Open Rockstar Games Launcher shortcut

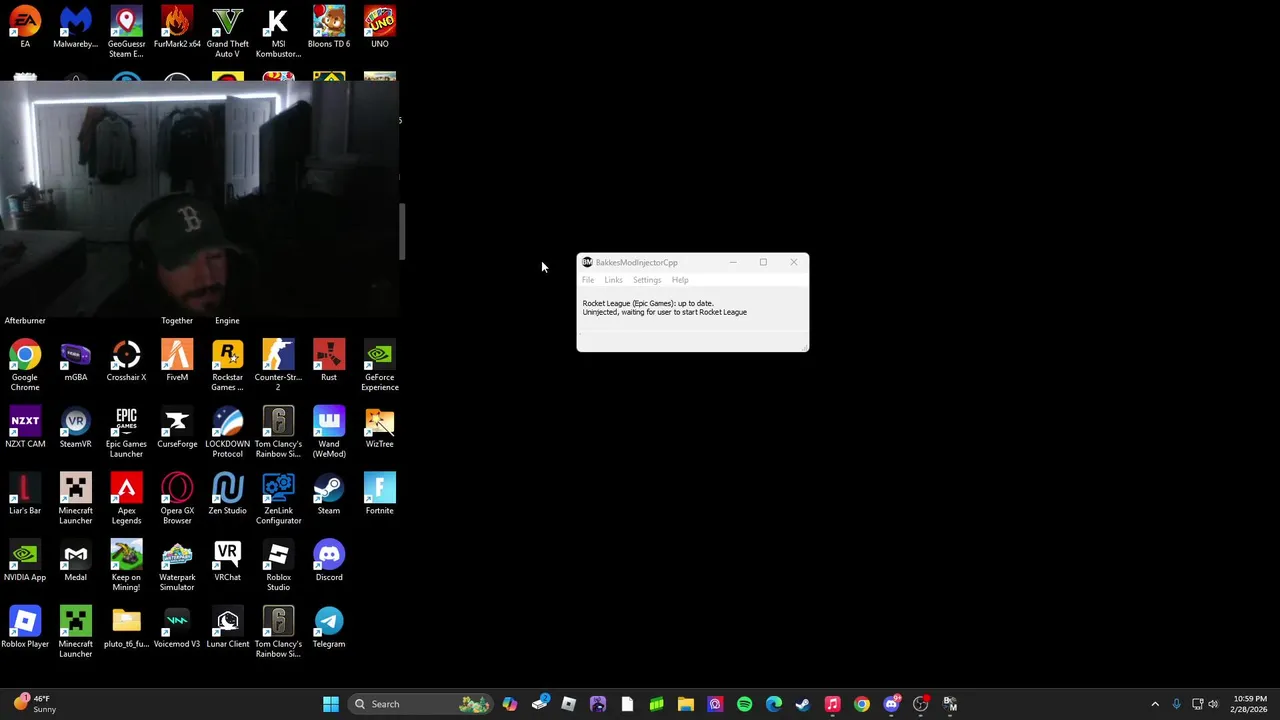[228, 365]
